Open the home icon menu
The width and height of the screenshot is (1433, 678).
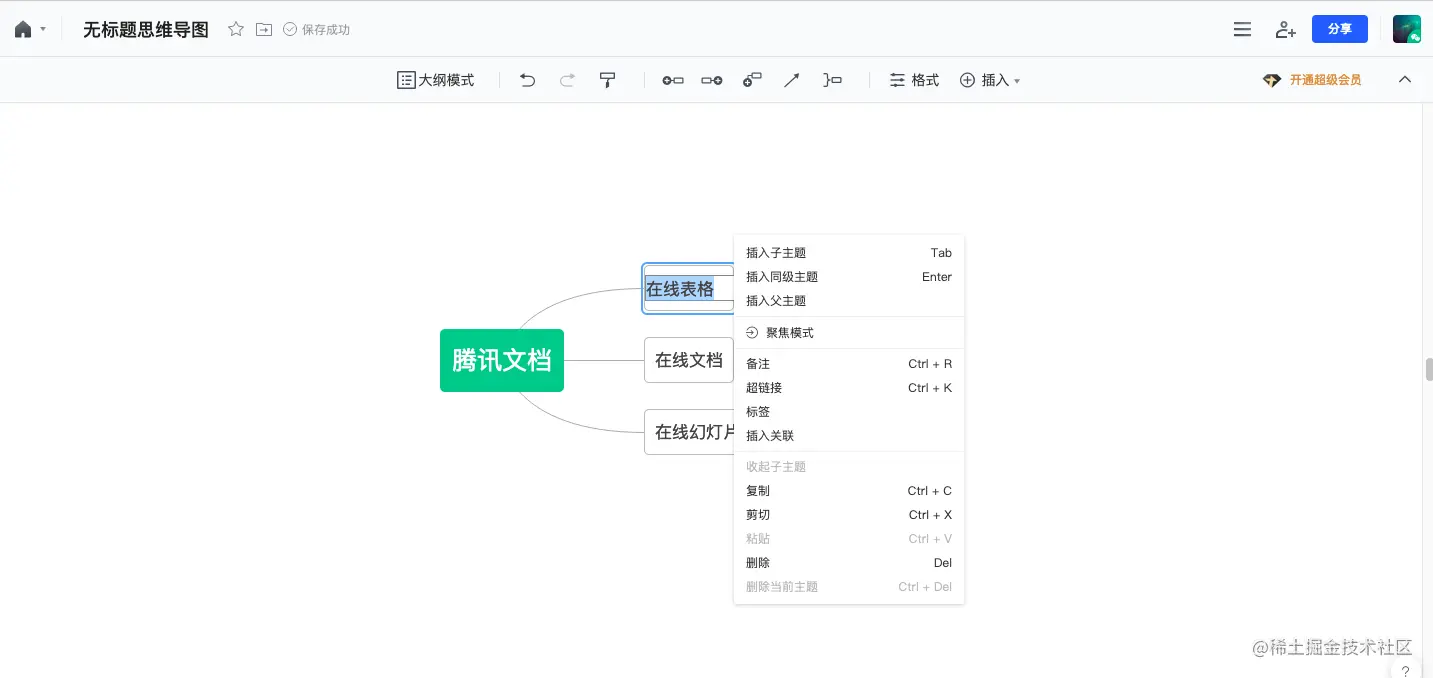23,29
